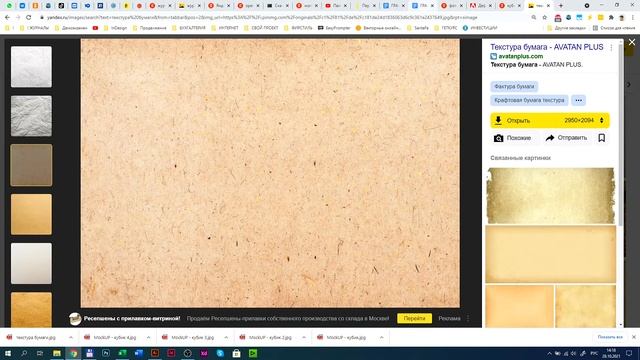Viewport: 640px width, 360px height.
Task: Click the Перейти ad button
Action: pyautogui.click(x=414, y=318)
